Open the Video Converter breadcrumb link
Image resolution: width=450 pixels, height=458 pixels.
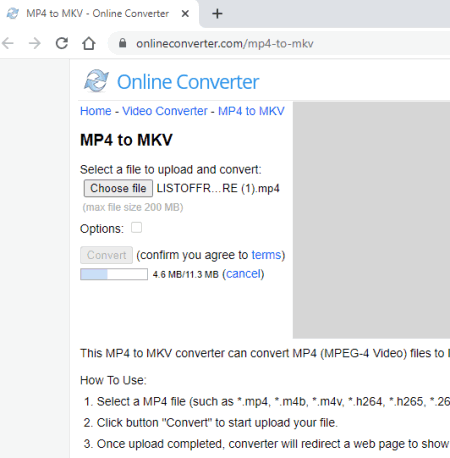(x=165, y=111)
